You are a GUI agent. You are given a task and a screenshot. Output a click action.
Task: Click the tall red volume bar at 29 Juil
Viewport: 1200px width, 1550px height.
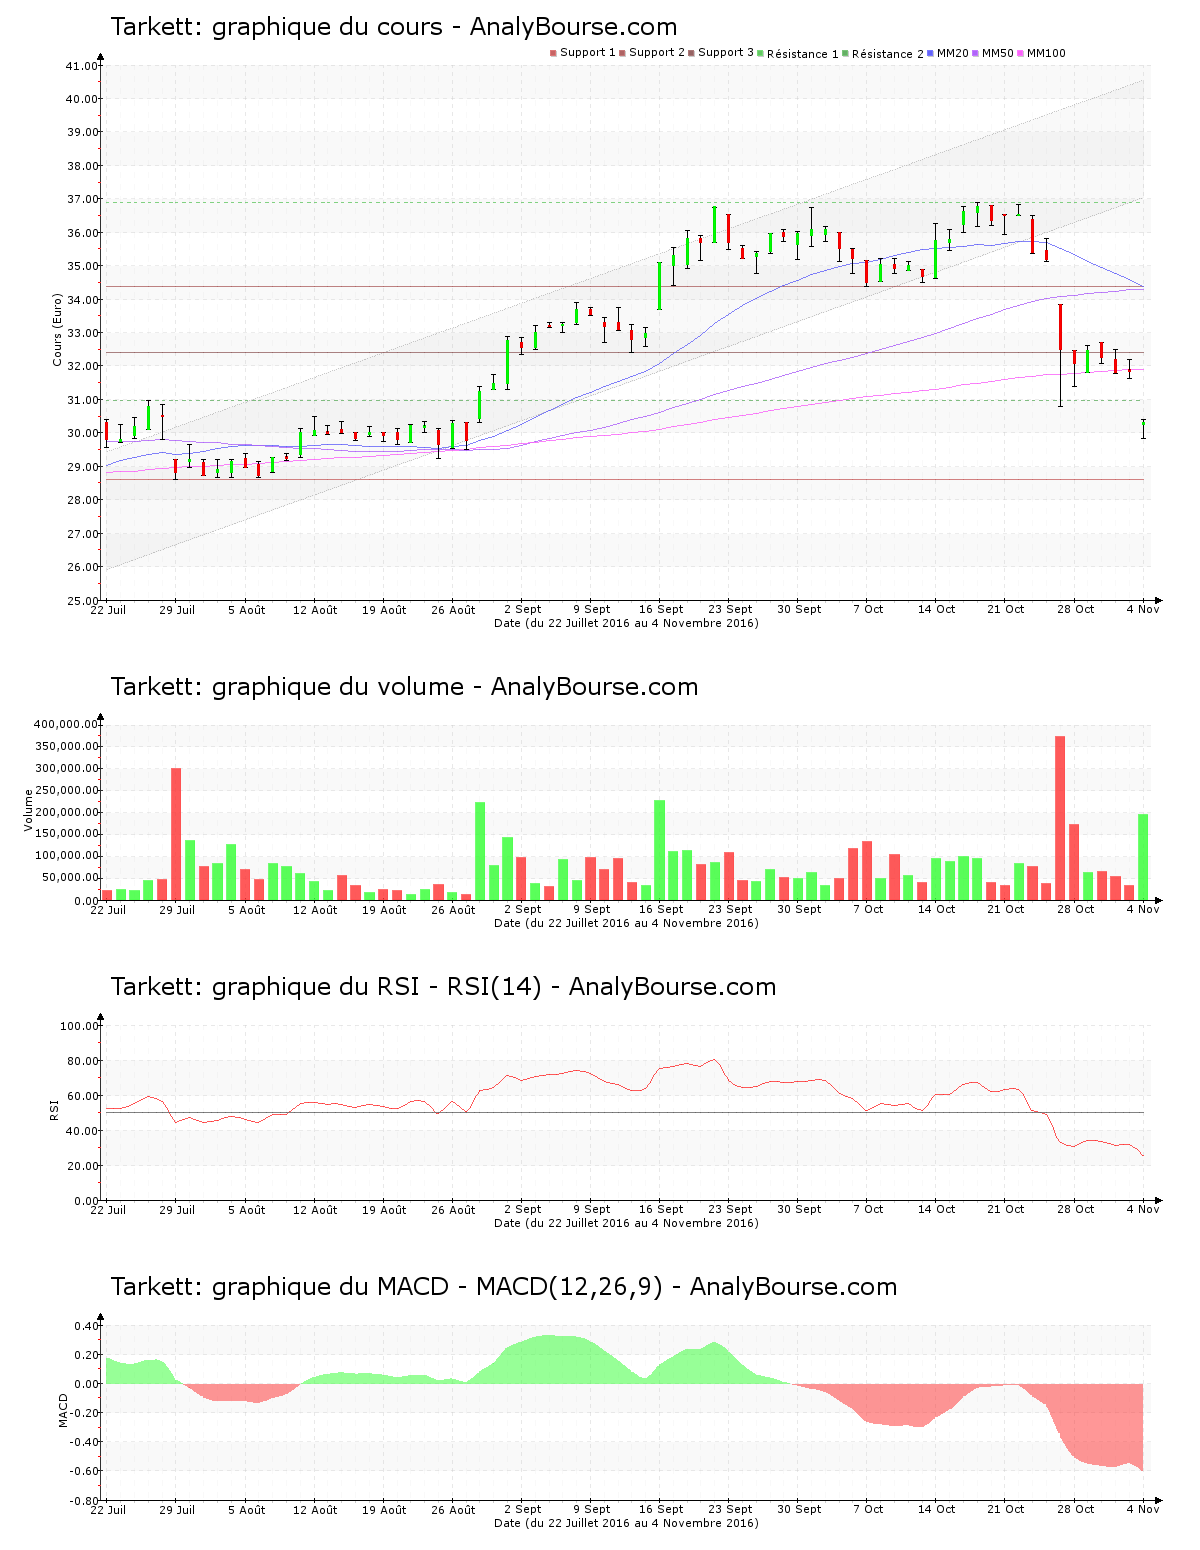(x=176, y=834)
